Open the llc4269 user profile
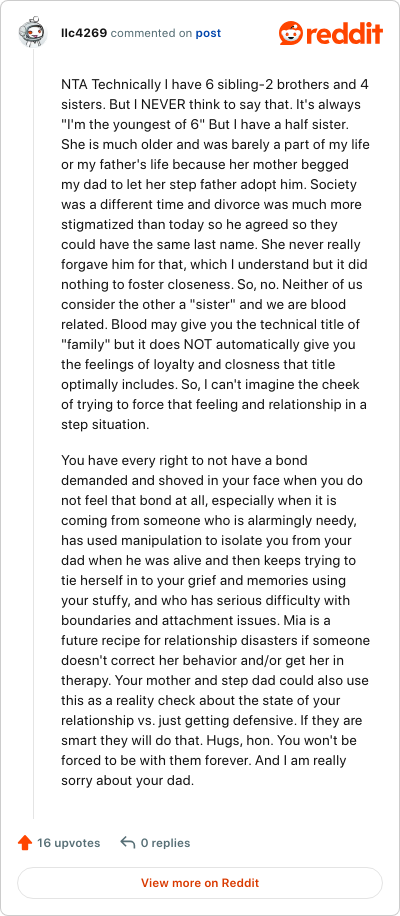Image resolution: width=400 pixels, height=916 pixels. click(x=84, y=33)
